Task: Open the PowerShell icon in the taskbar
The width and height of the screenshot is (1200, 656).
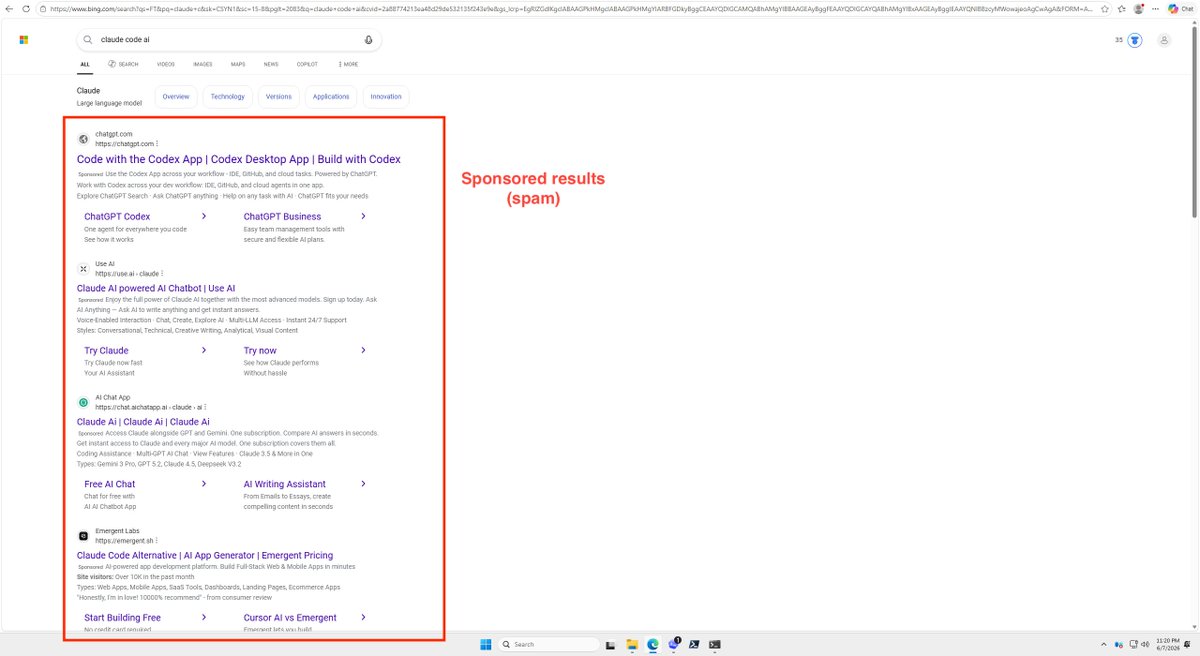Action: point(694,644)
